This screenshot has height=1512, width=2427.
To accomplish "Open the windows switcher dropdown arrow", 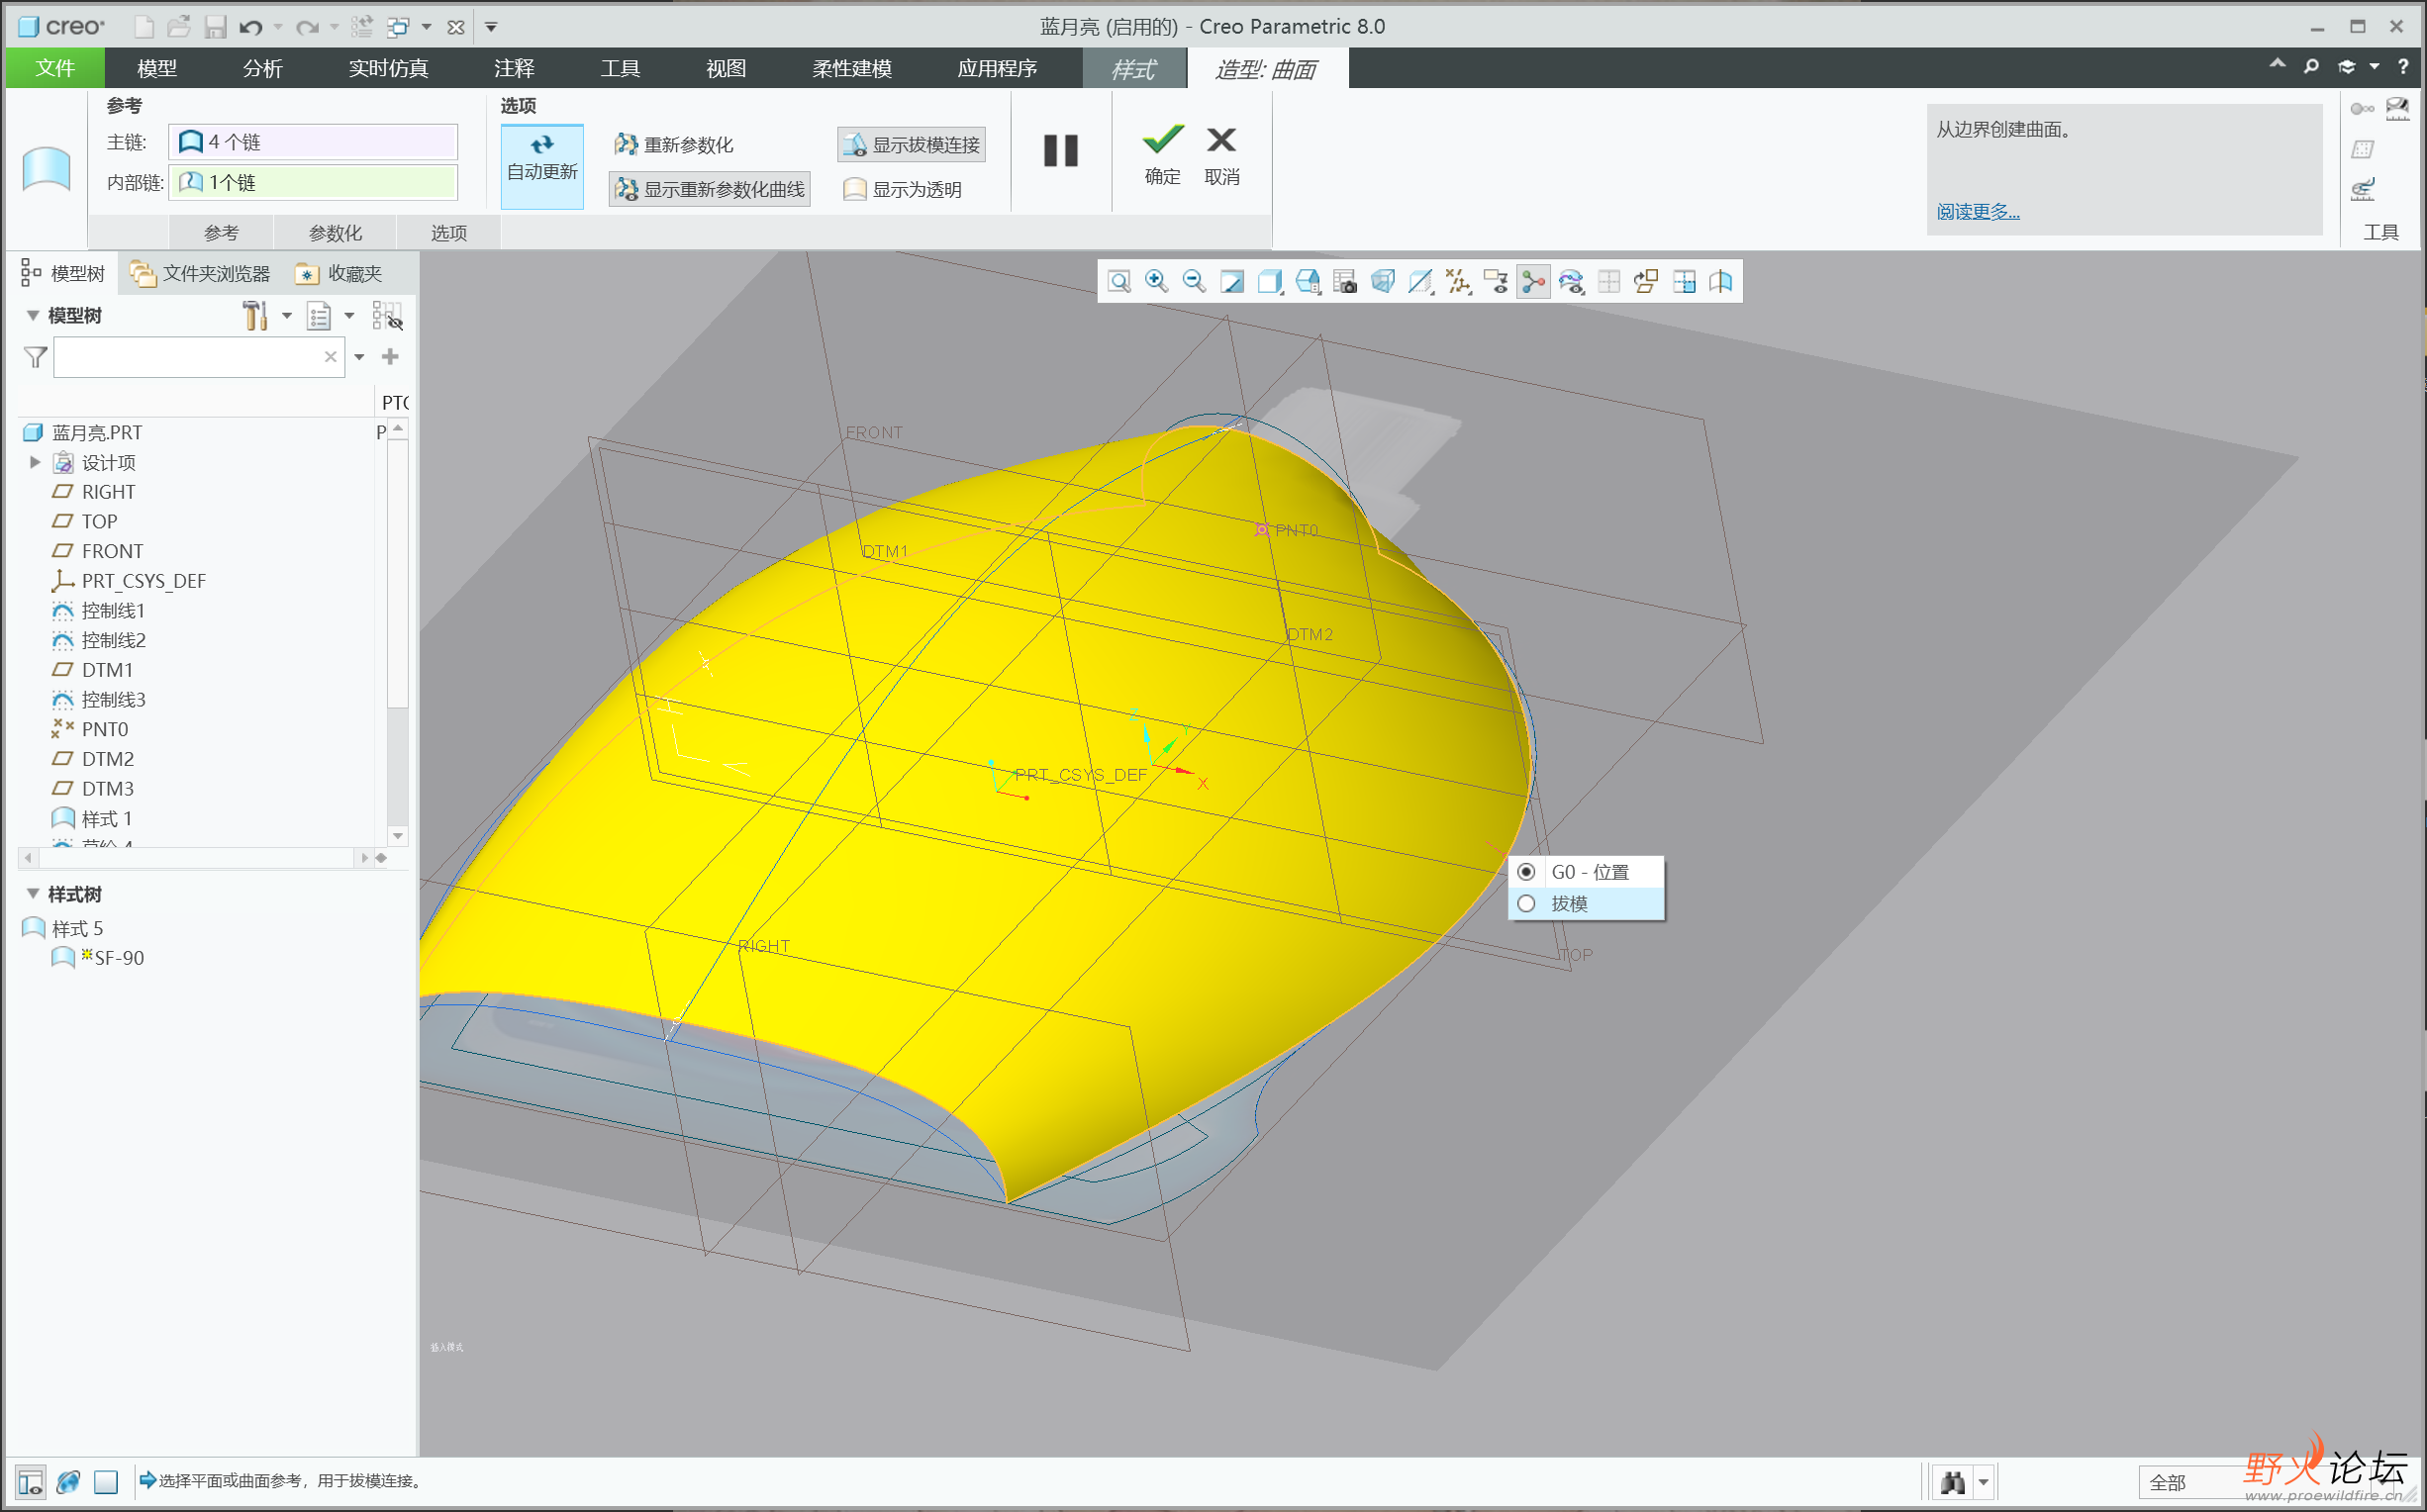I will [427, 27].
